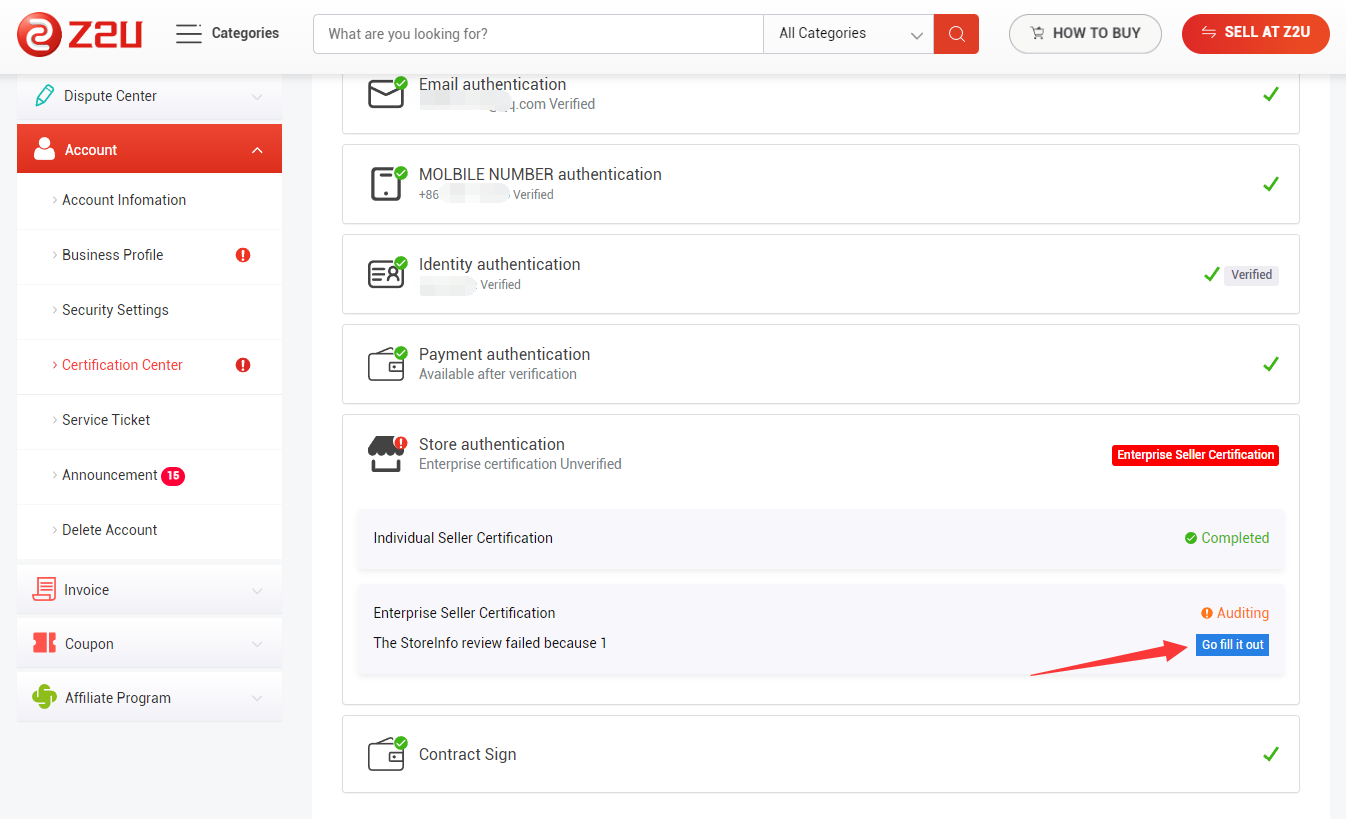Click the red search magnifier button
Image resolution: width=1346 pixels, height=819 pixels.
[956, 34]
